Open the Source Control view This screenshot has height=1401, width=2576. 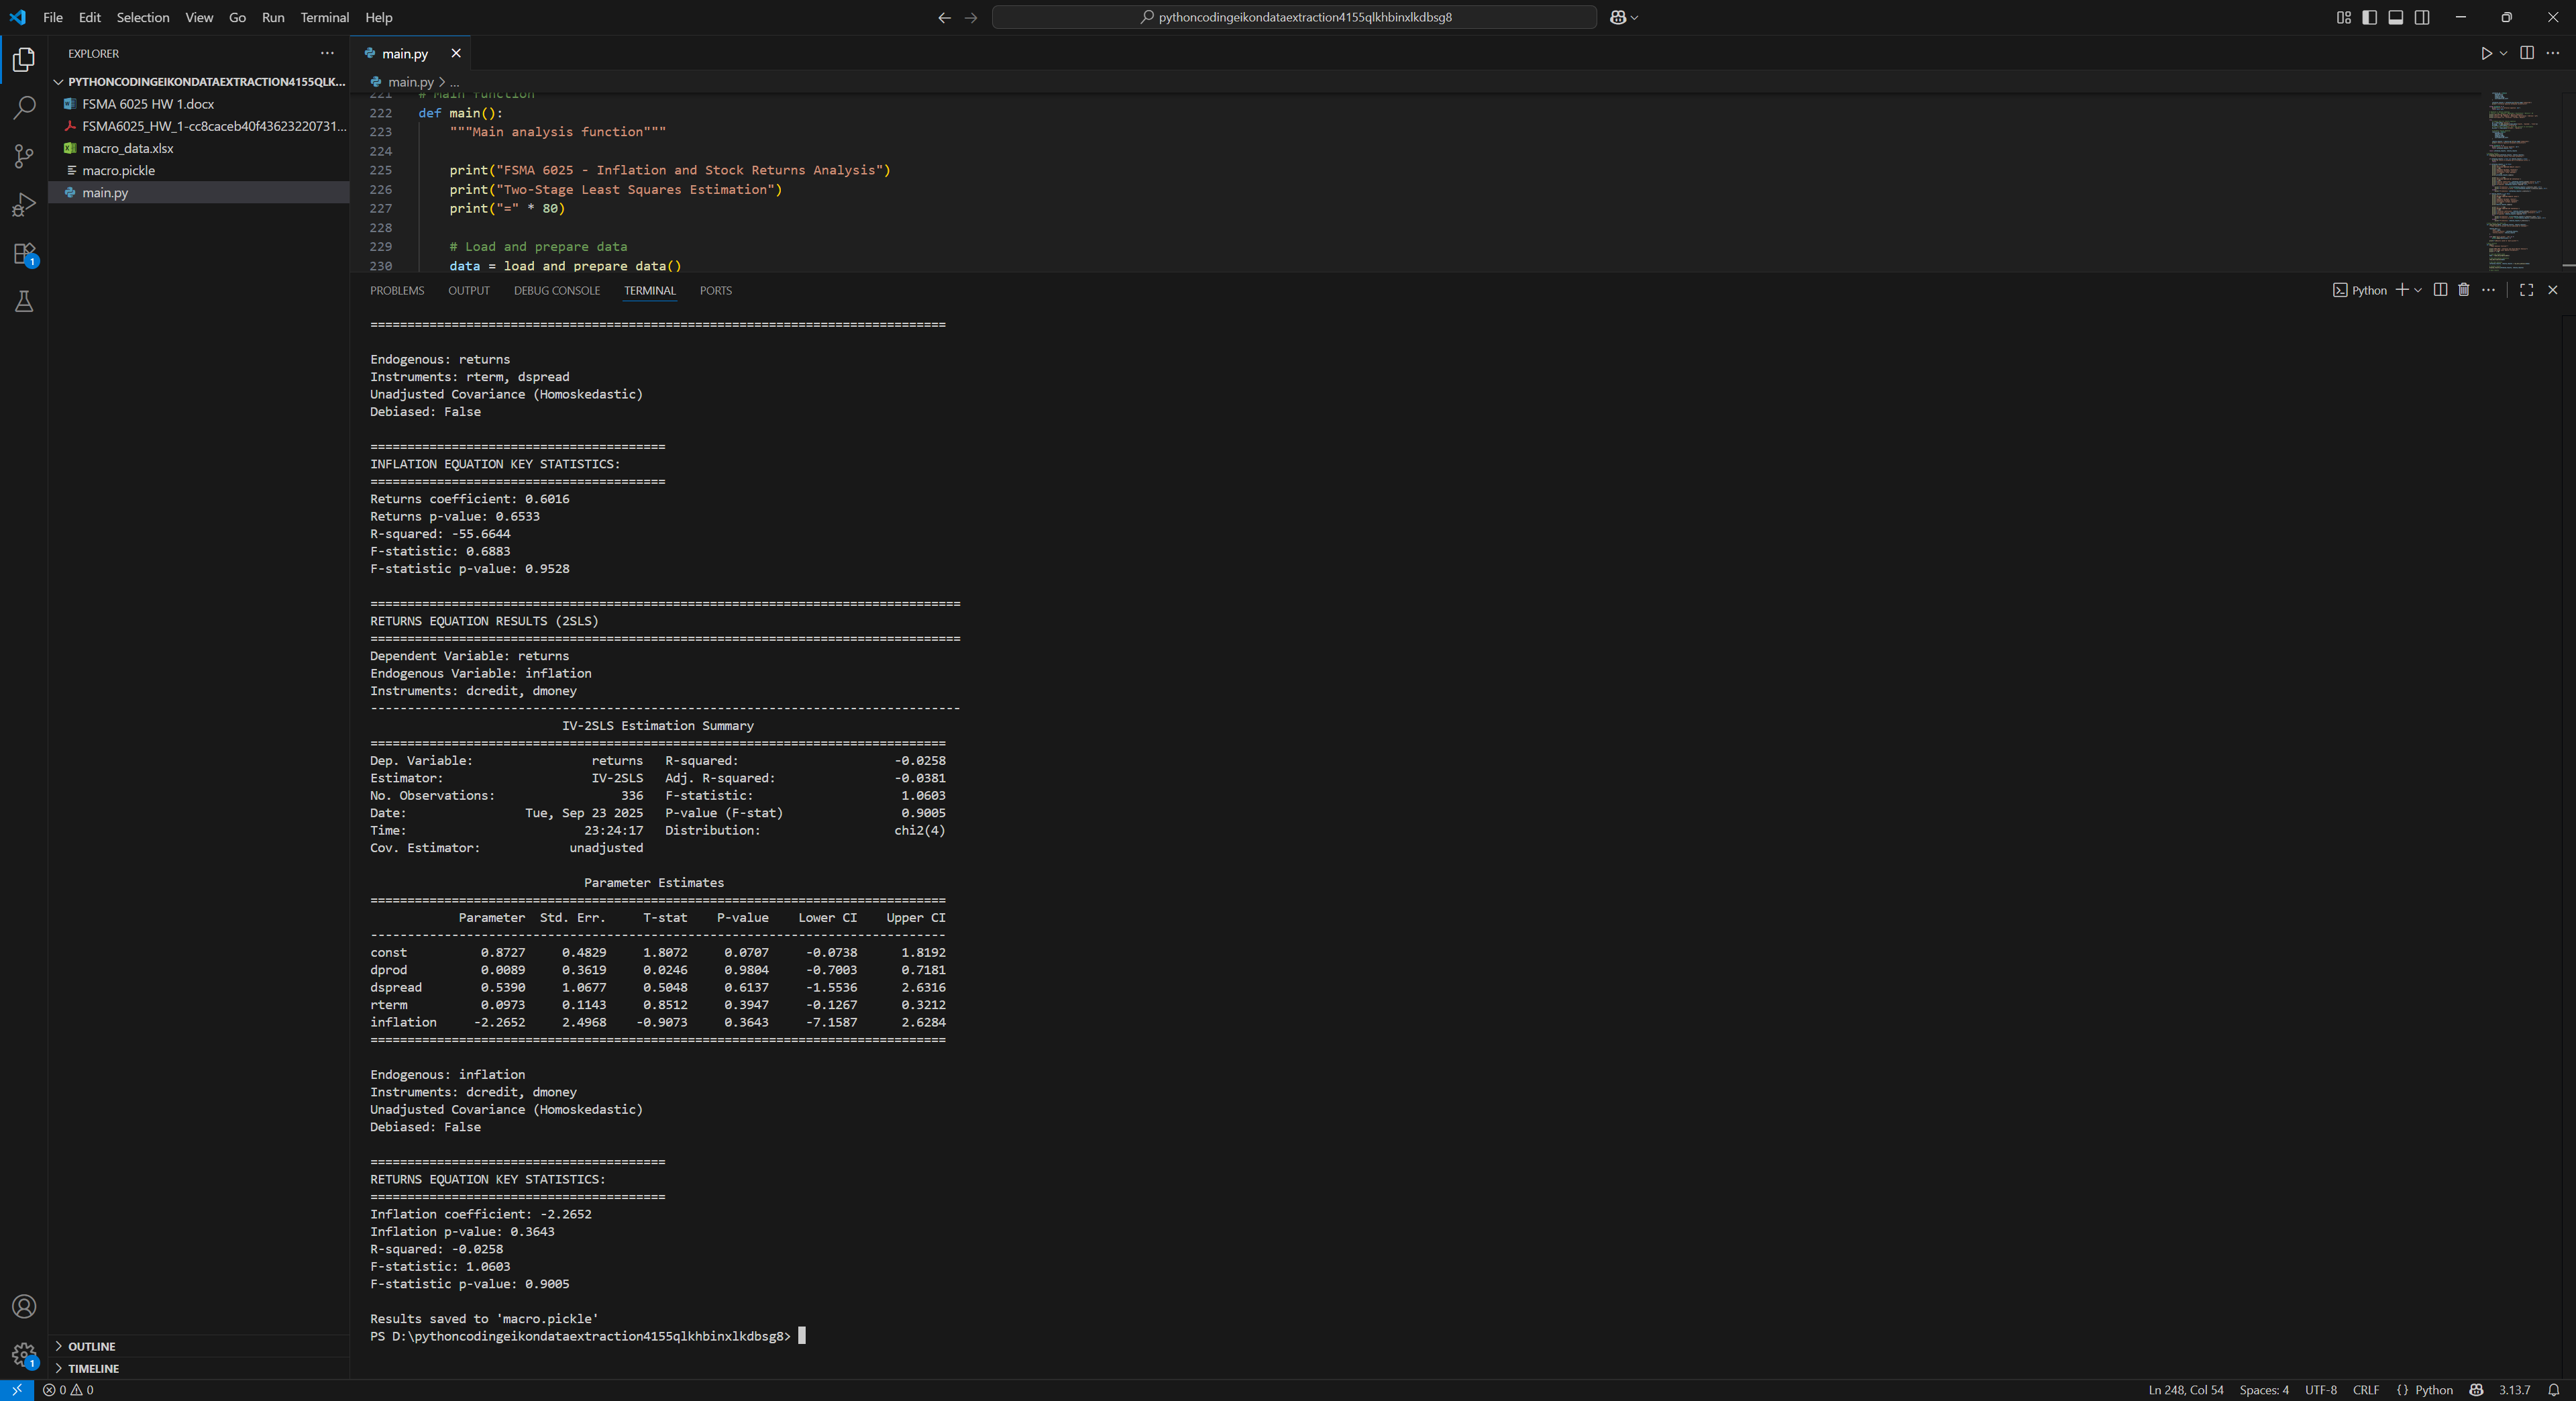(x=24, y=156)
